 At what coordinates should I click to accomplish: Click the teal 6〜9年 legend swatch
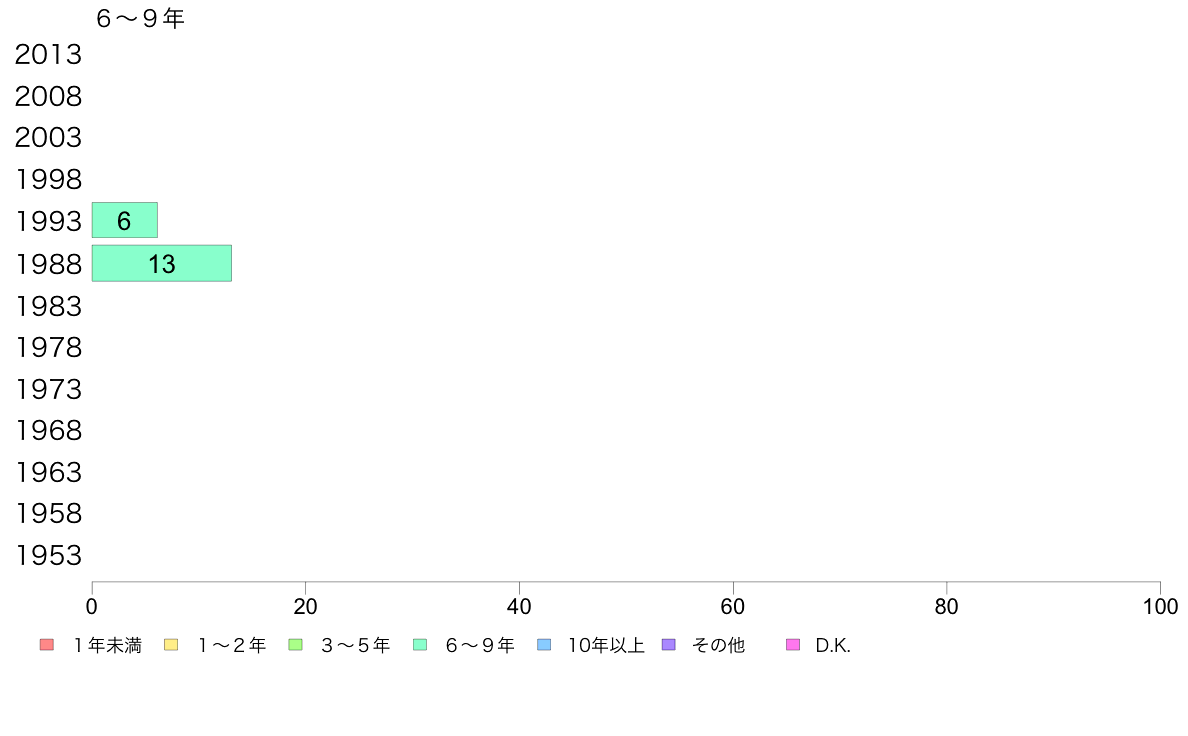click(420, 645)
